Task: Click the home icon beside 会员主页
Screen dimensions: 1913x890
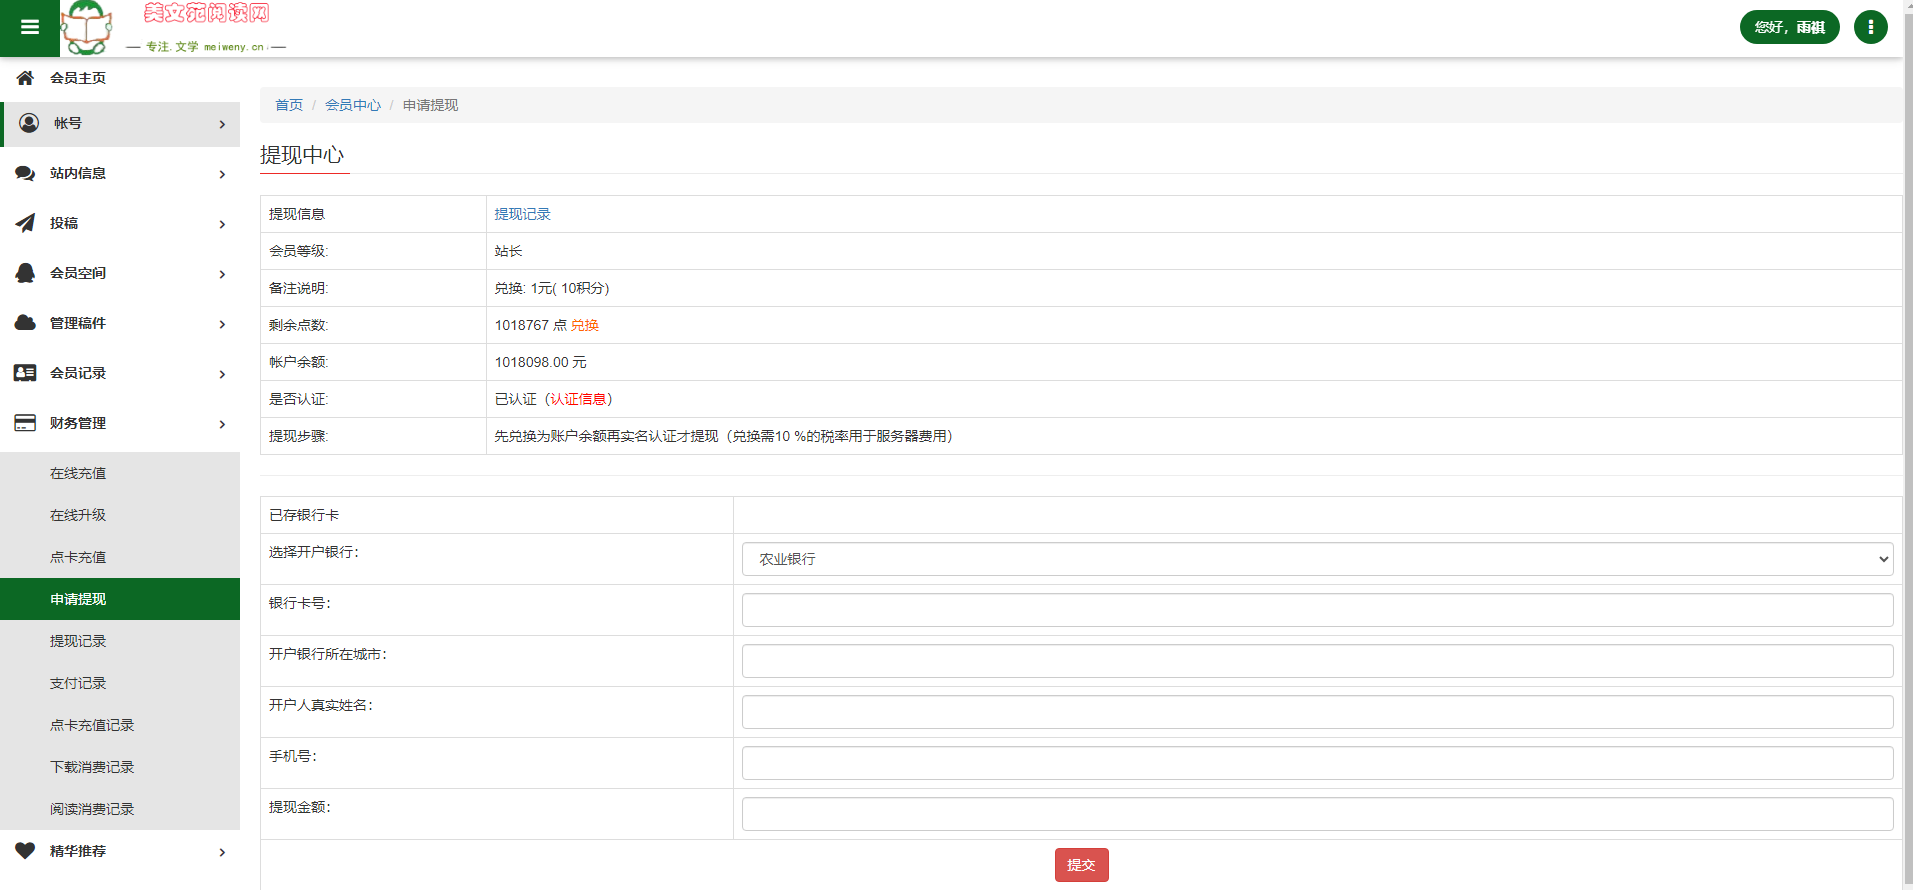Action: point(25,78)
